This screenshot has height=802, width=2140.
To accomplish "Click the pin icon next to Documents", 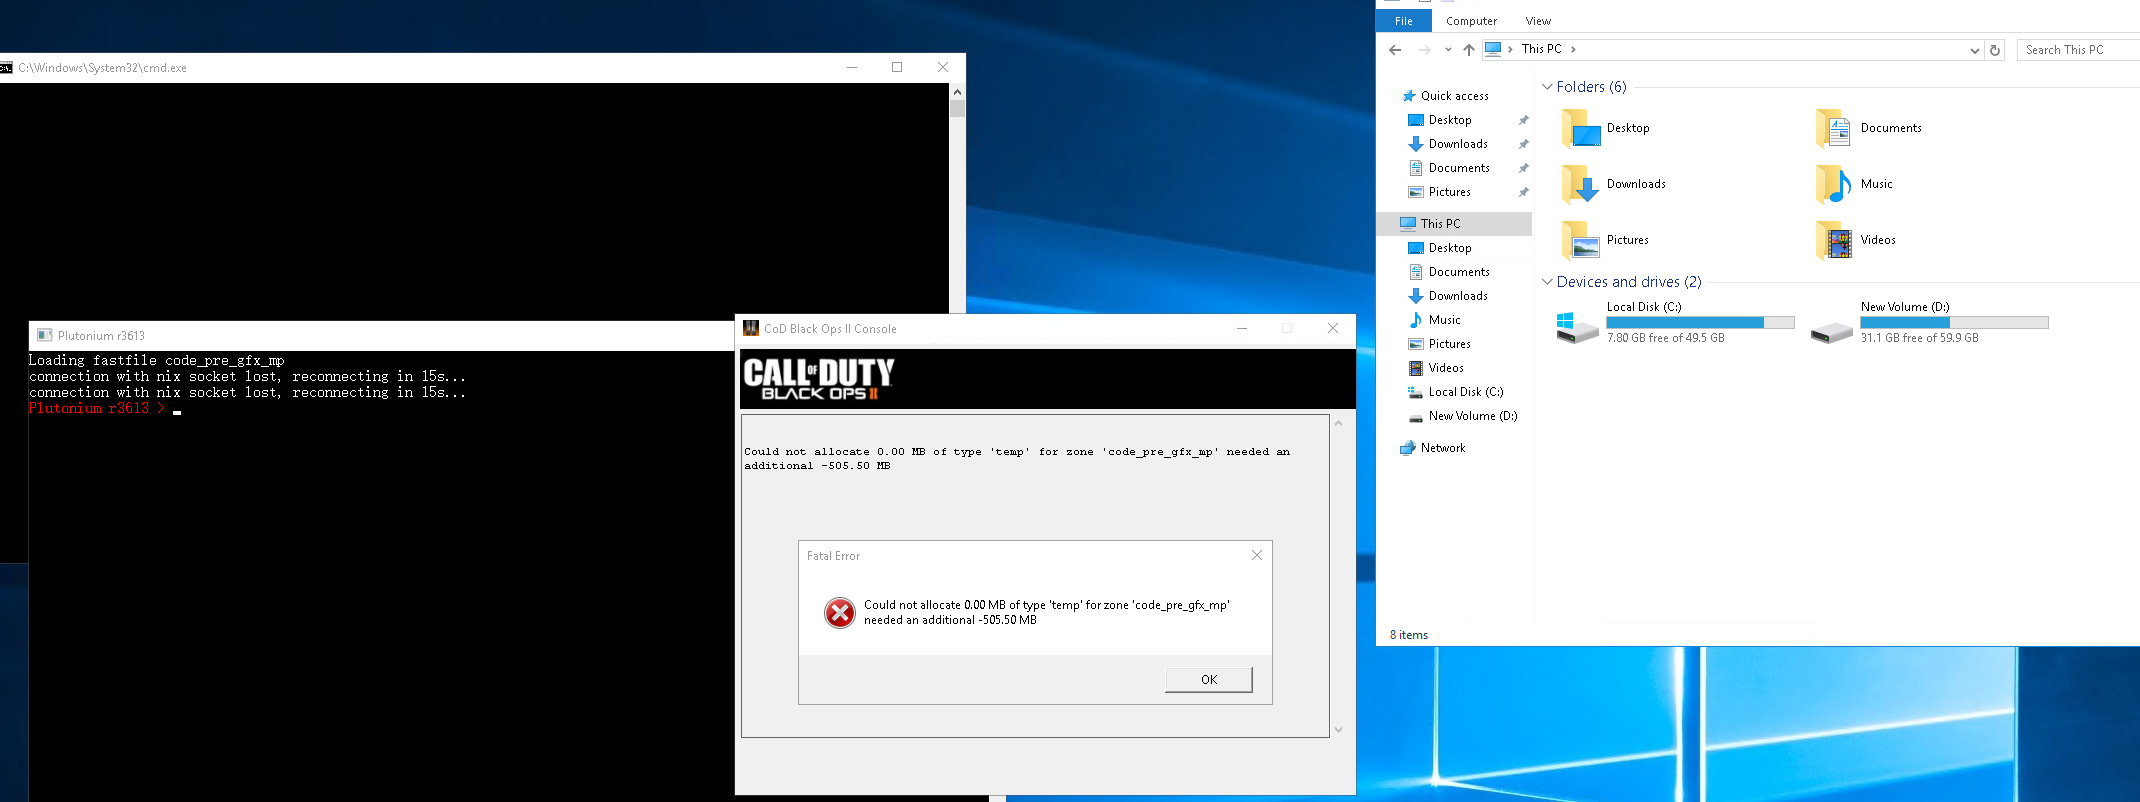I will click(1523, 168).
